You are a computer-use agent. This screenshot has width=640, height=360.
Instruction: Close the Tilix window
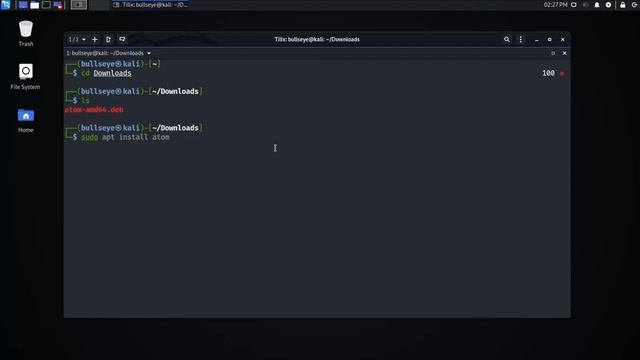pos(562,40)
